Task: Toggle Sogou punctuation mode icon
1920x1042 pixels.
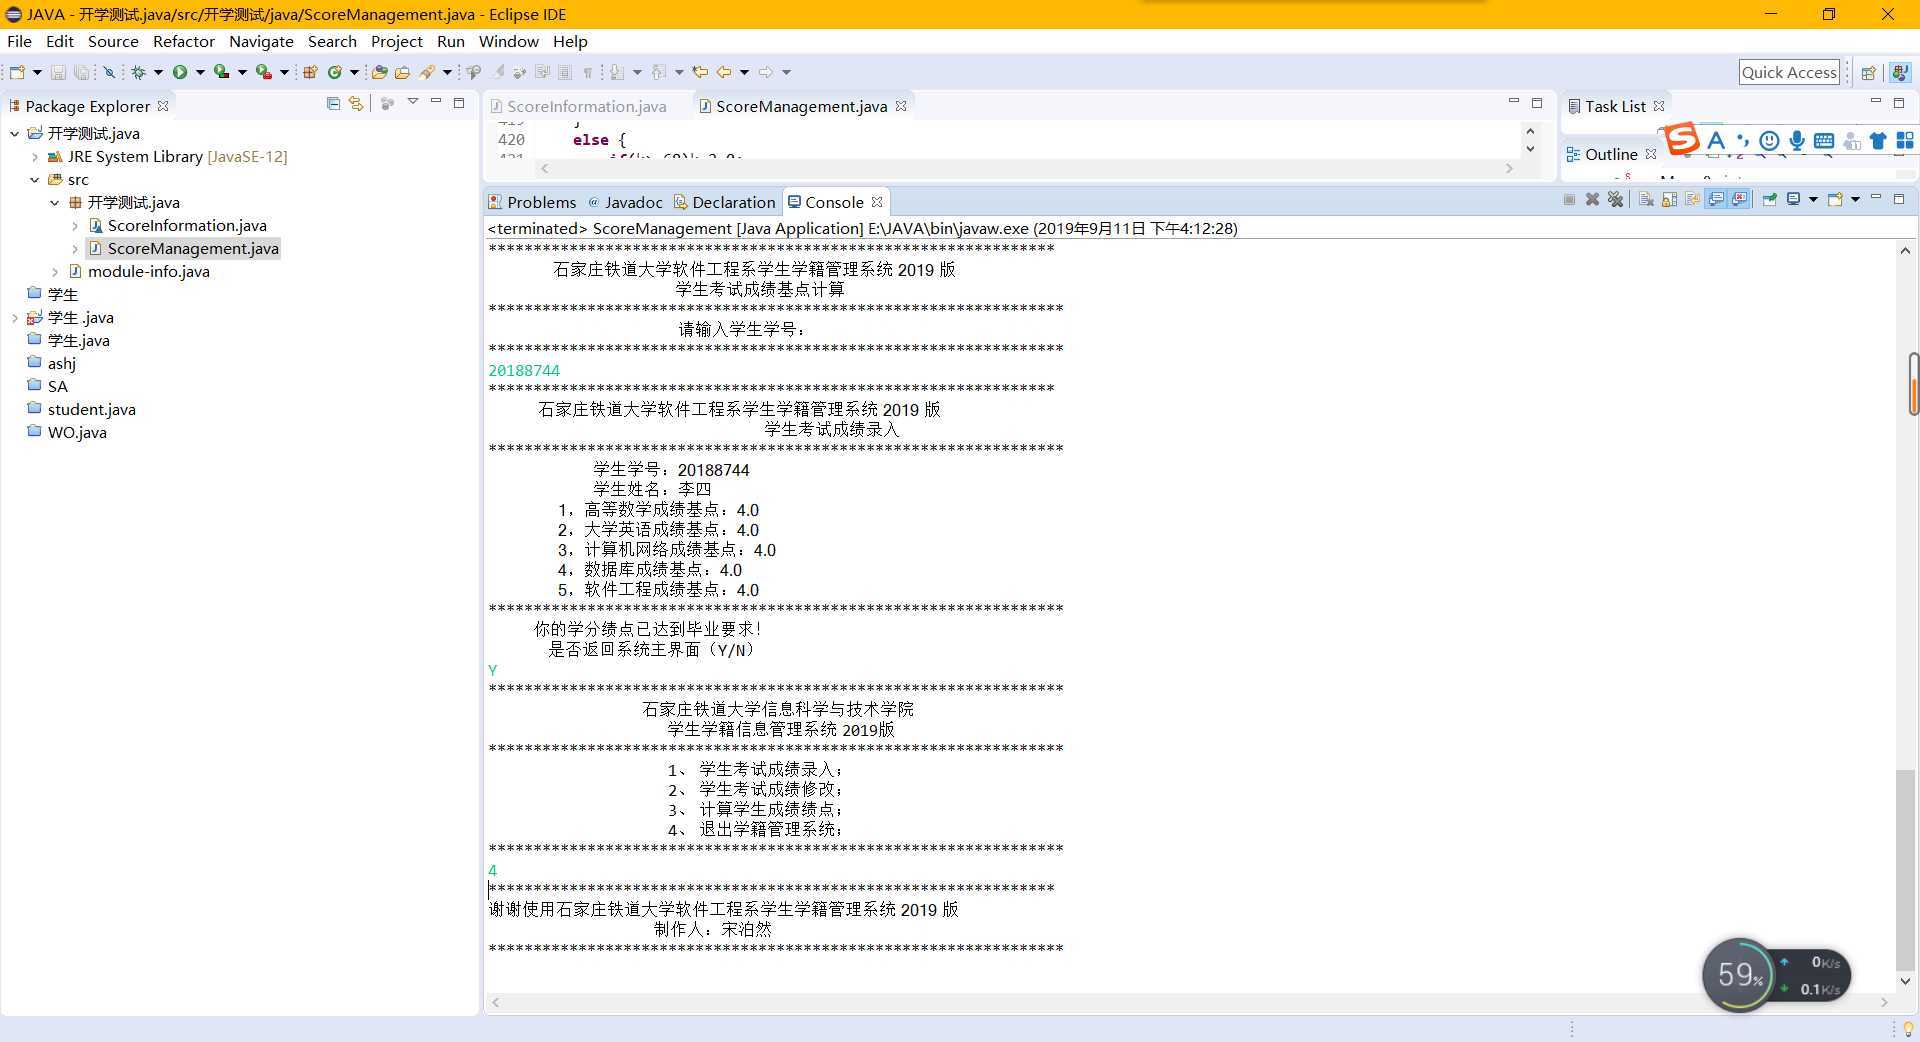Action: click(1743, 140)
